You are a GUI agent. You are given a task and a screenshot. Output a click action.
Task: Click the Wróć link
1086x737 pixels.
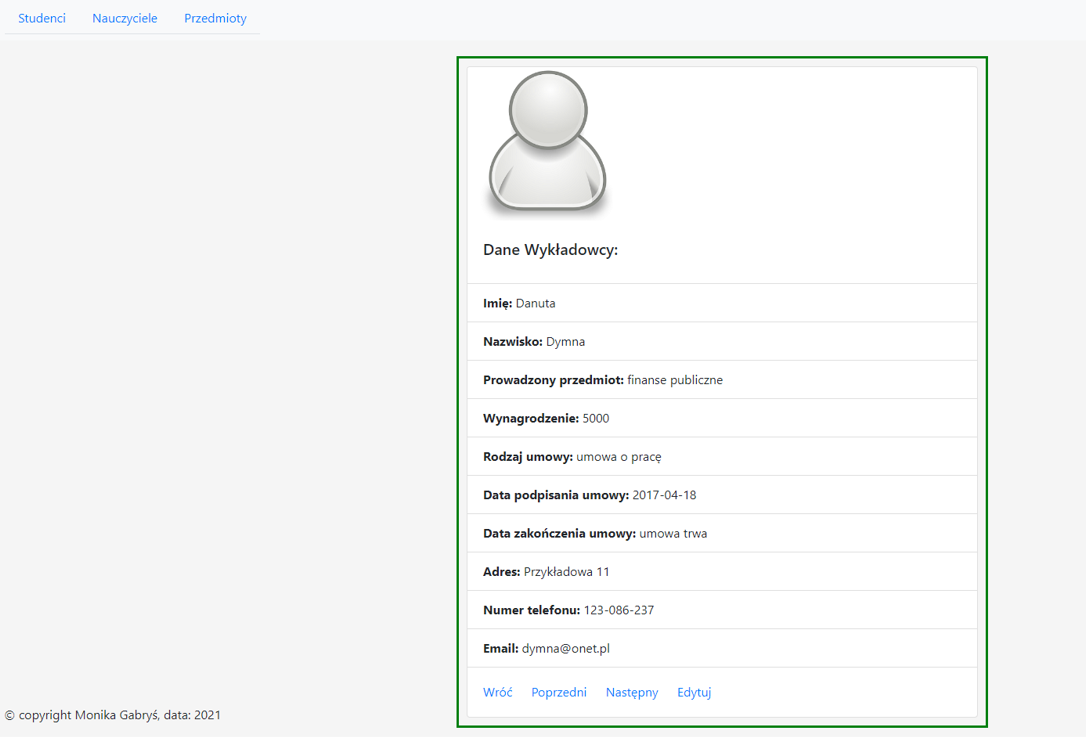coord(497,691)
